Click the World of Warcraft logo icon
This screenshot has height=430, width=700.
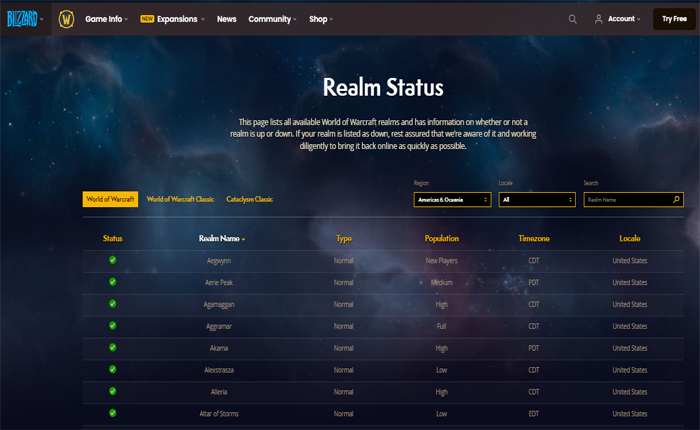66,19
